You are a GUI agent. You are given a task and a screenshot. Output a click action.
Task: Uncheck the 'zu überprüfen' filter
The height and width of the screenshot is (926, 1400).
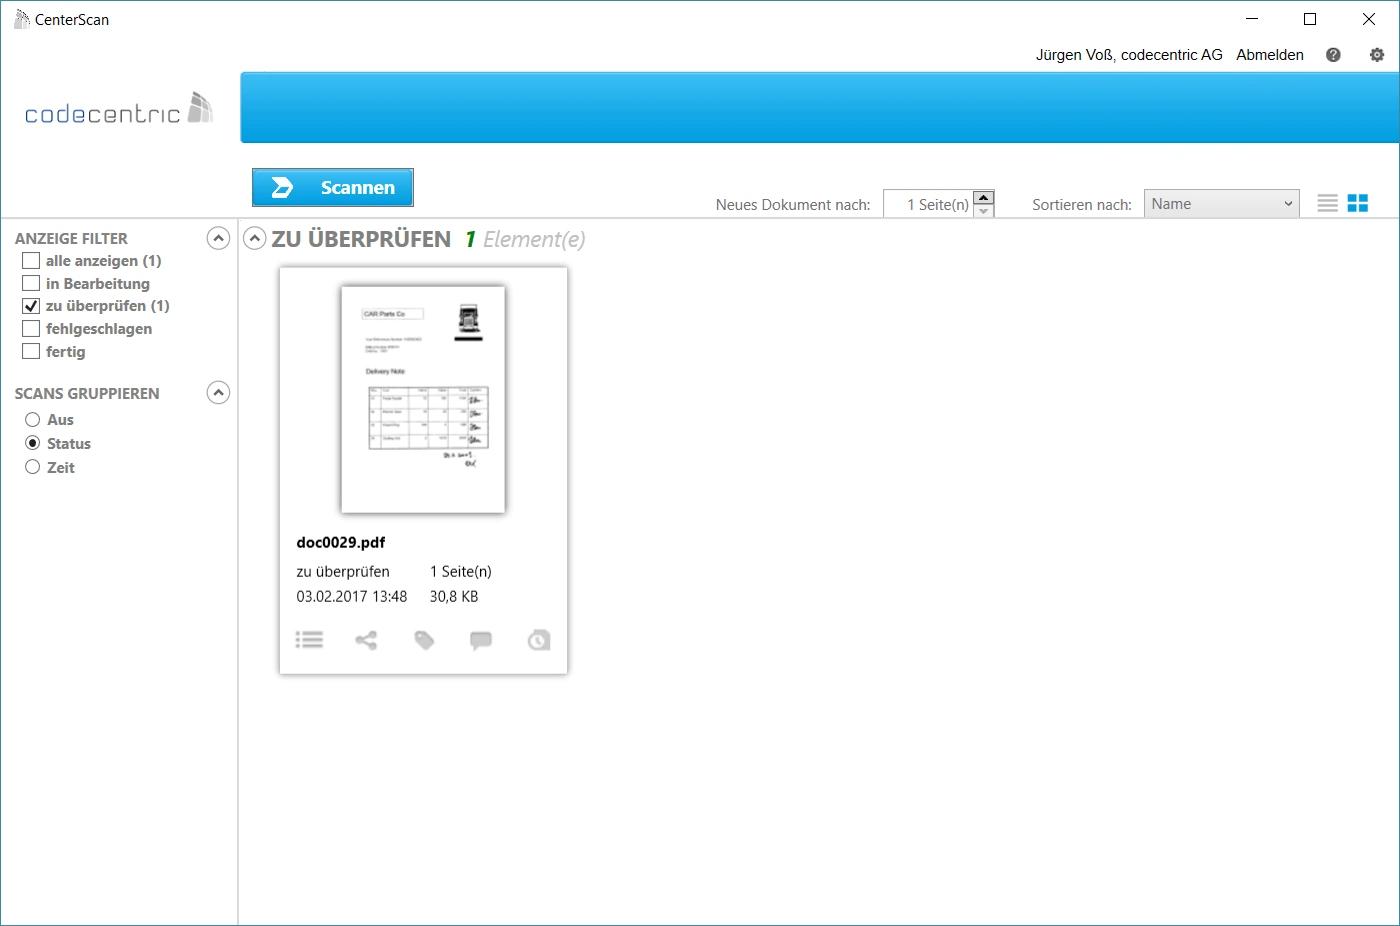31,306
